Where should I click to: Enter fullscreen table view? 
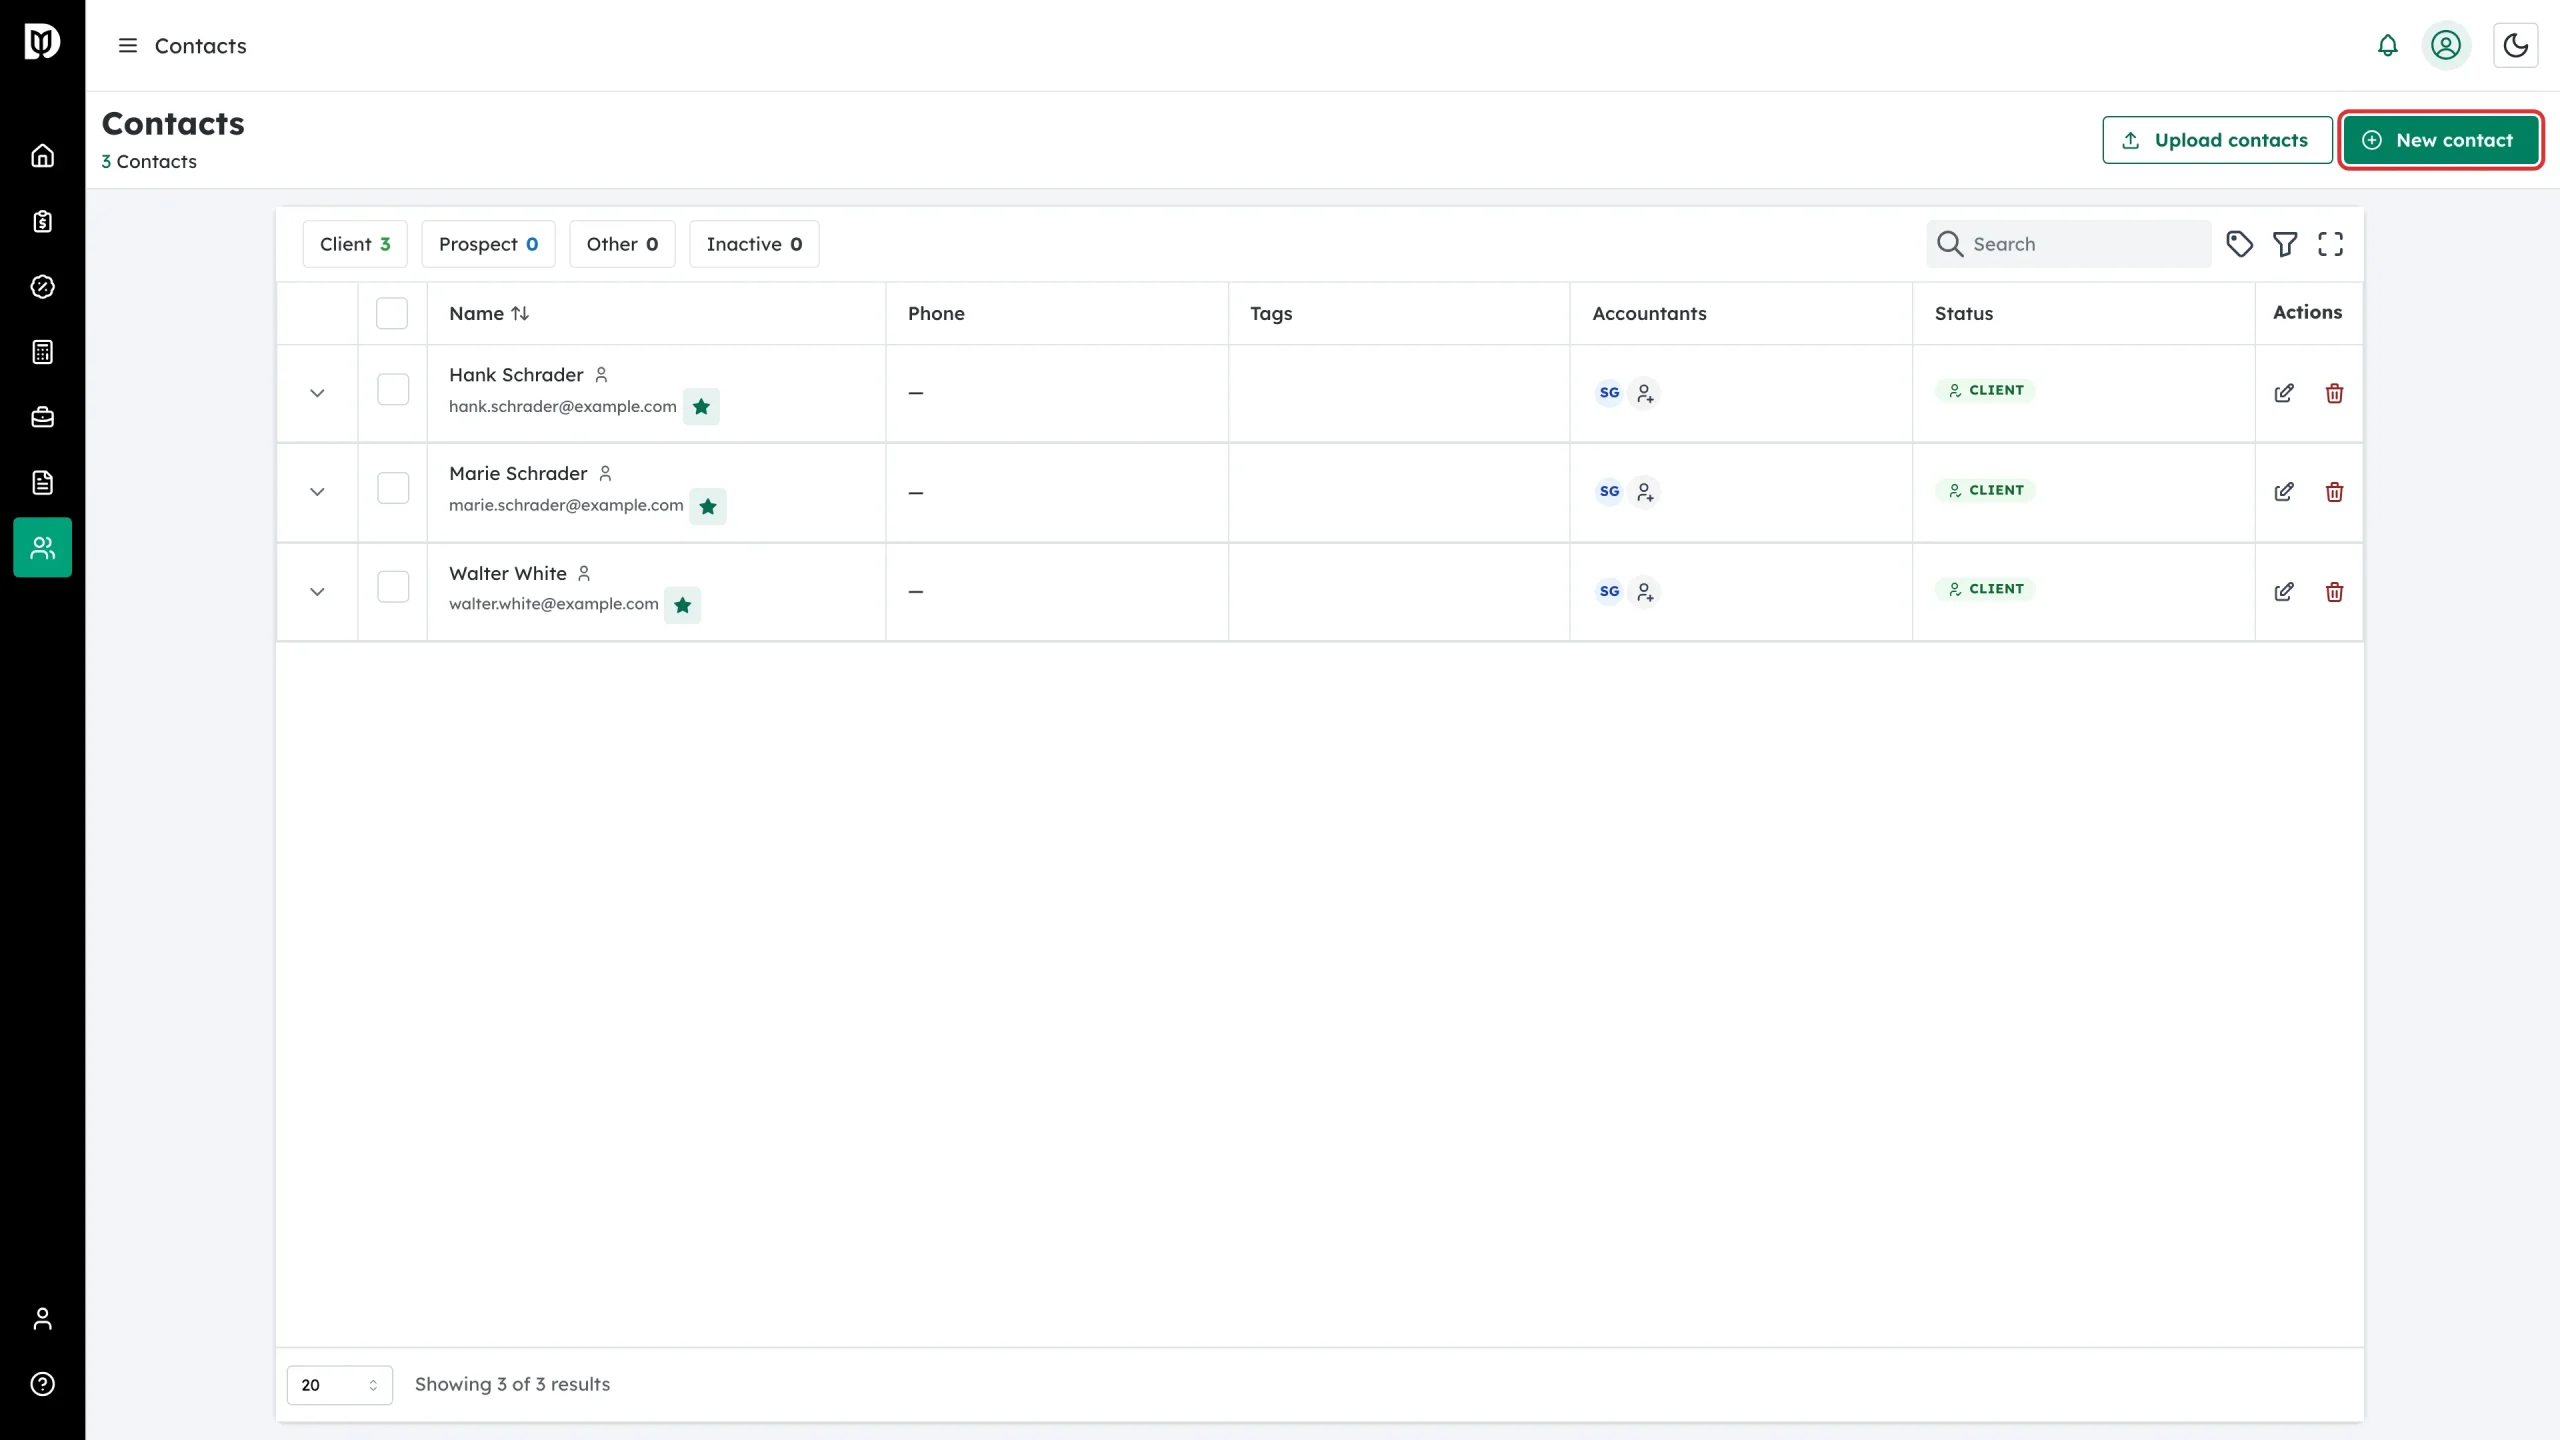pyautogui.click(x=2330, y=244)
